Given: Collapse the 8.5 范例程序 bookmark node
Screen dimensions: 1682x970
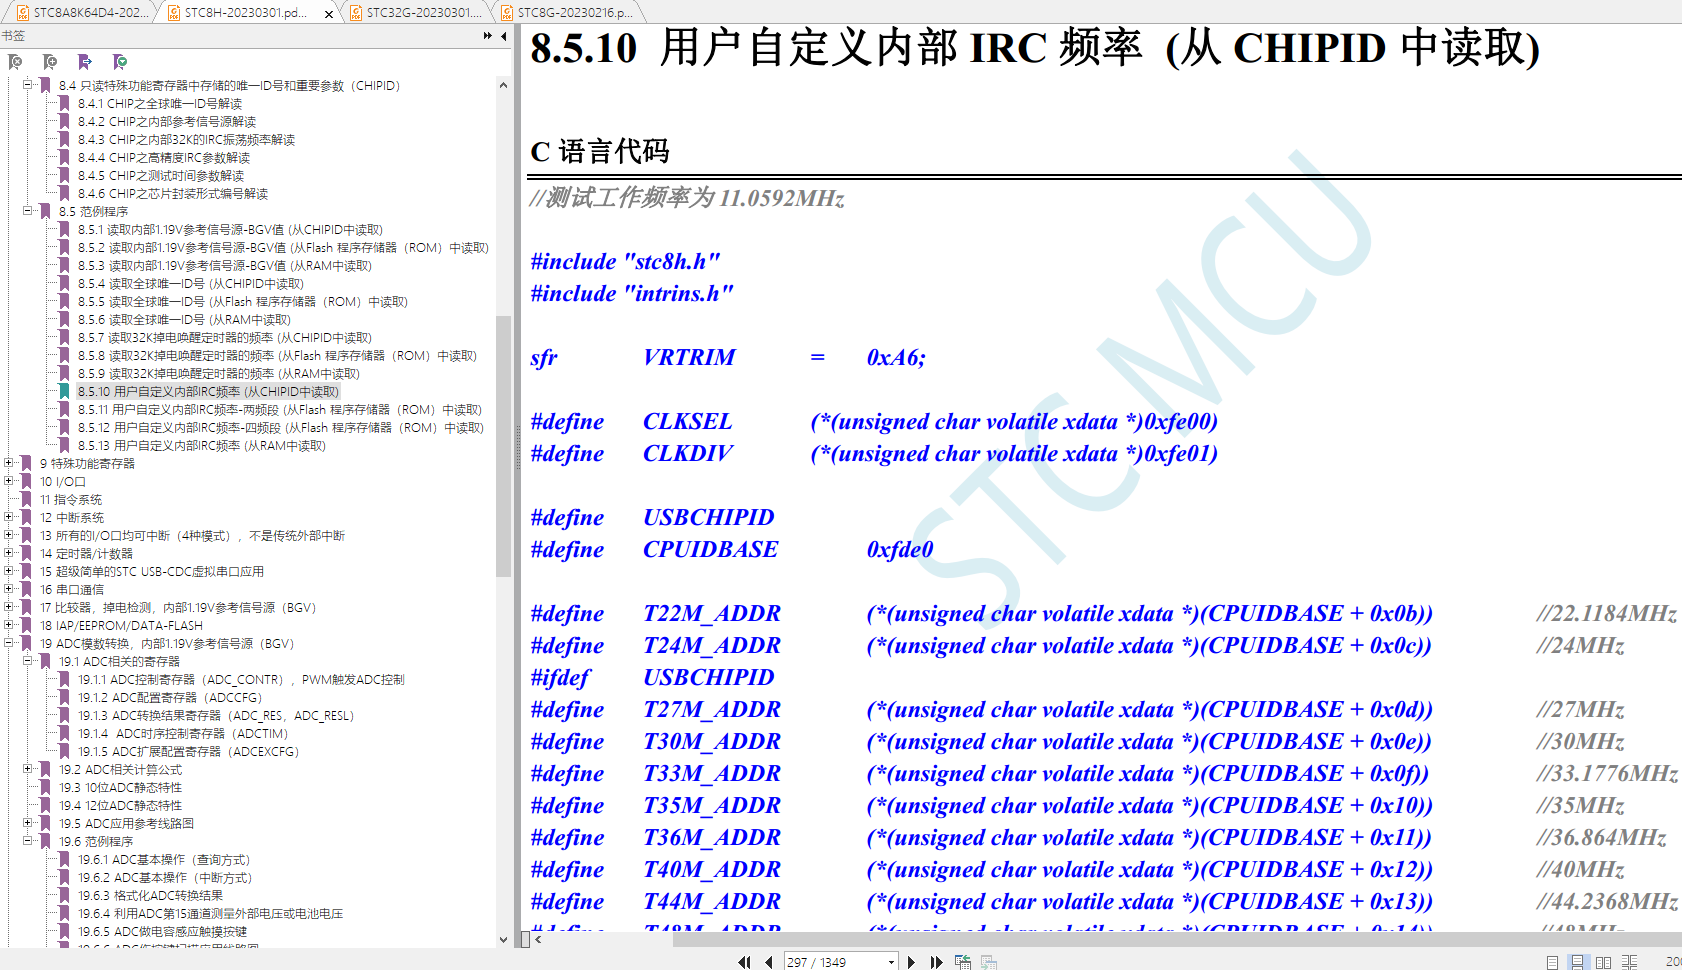Looking at the screenshot, I should point(28,212).
